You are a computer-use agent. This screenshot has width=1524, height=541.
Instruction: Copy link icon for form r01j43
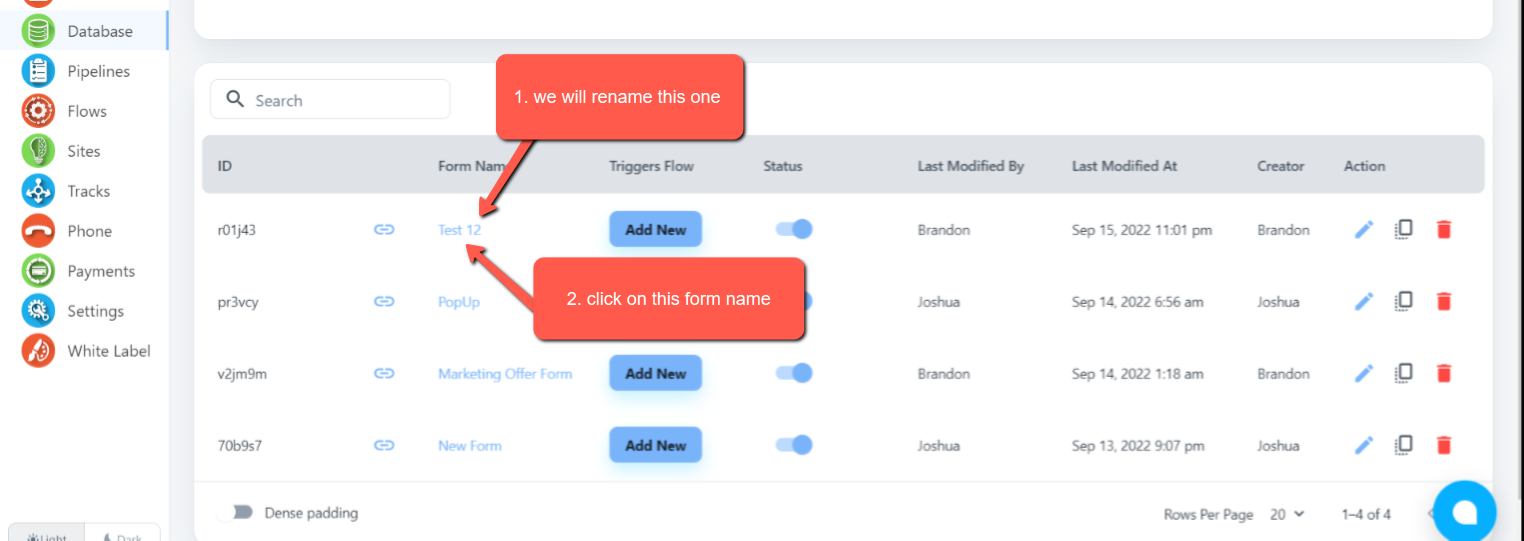(384, 230)
